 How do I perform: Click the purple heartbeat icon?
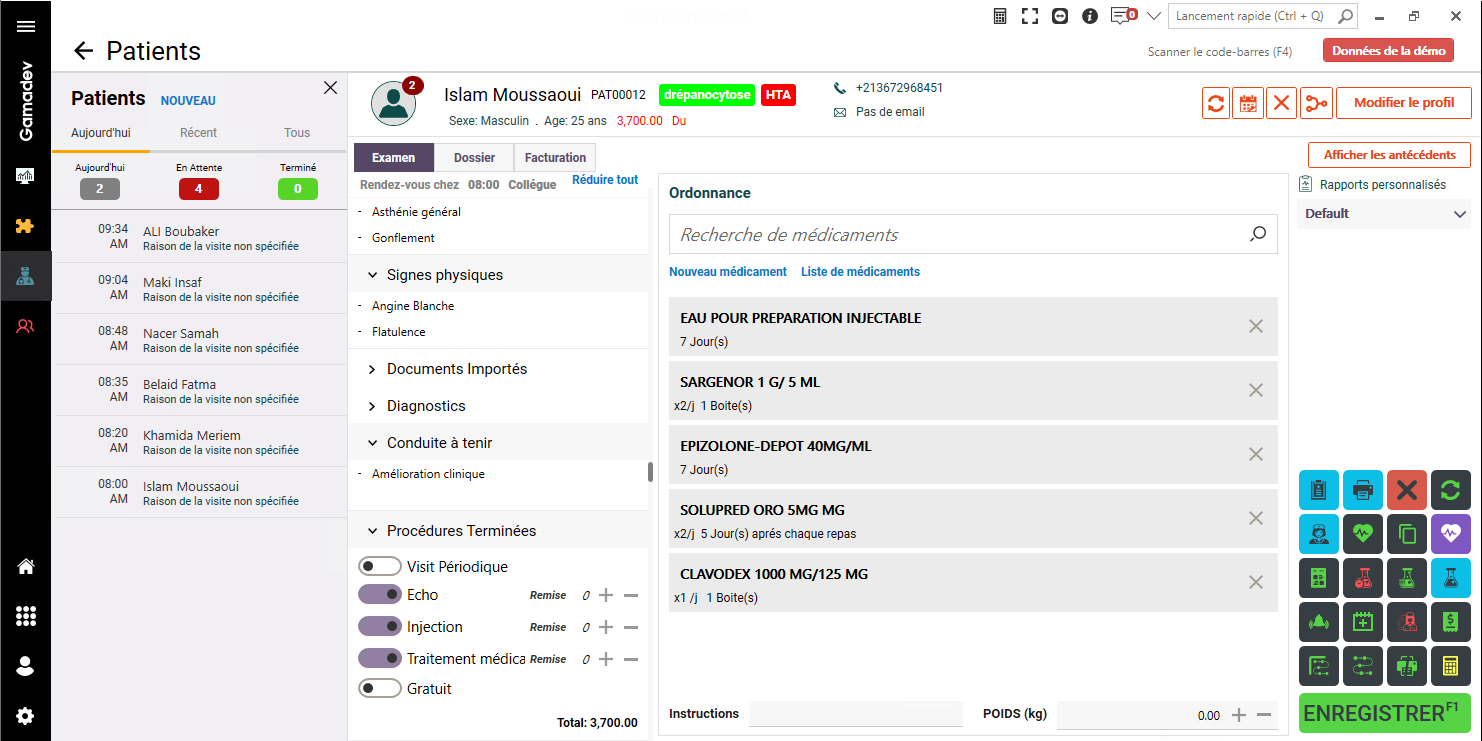pyautogui.click(x=1450, y=534)
